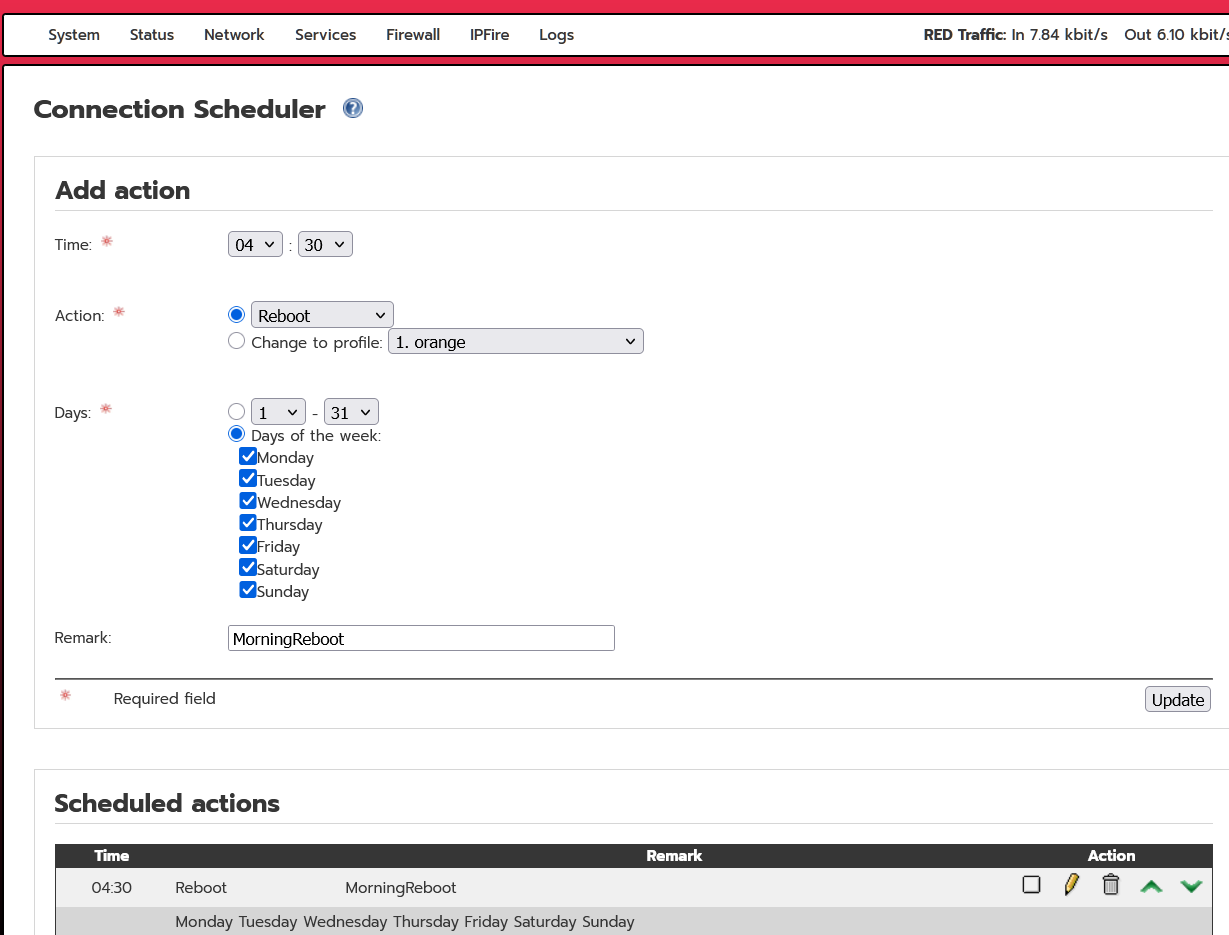The image size is (1229, 935).
Task: Open the Logs menu
Action: tap(556, 35)
